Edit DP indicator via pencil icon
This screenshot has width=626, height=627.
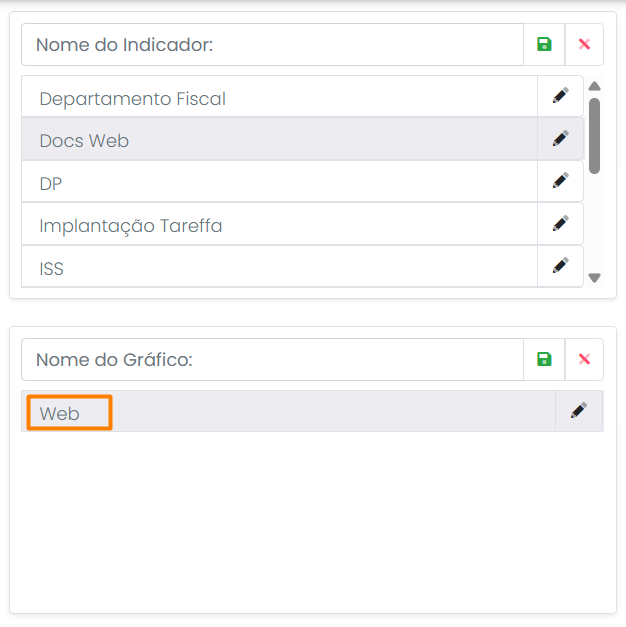tap(560, 181)
